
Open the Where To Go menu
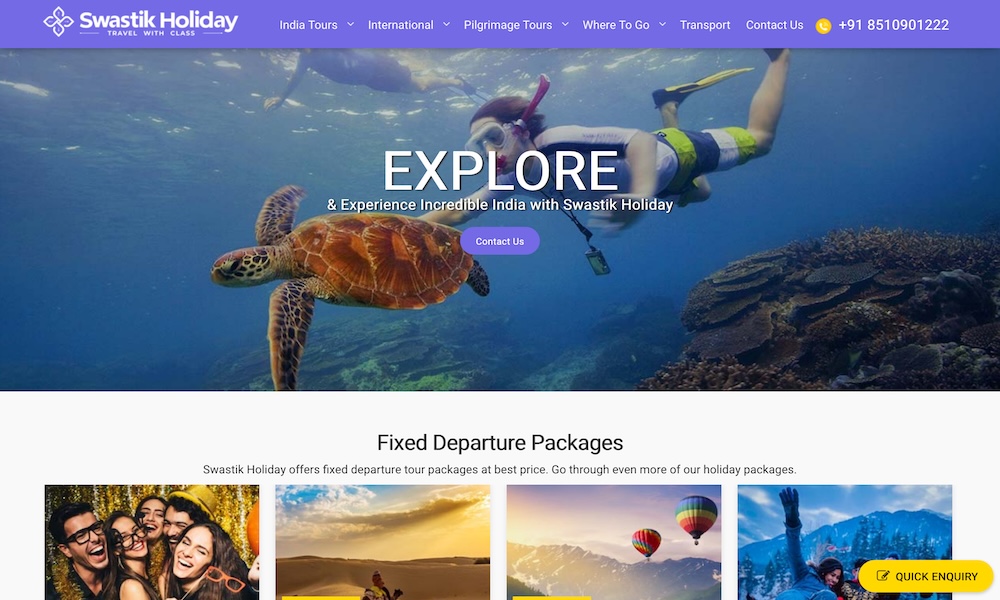[615, 25]
